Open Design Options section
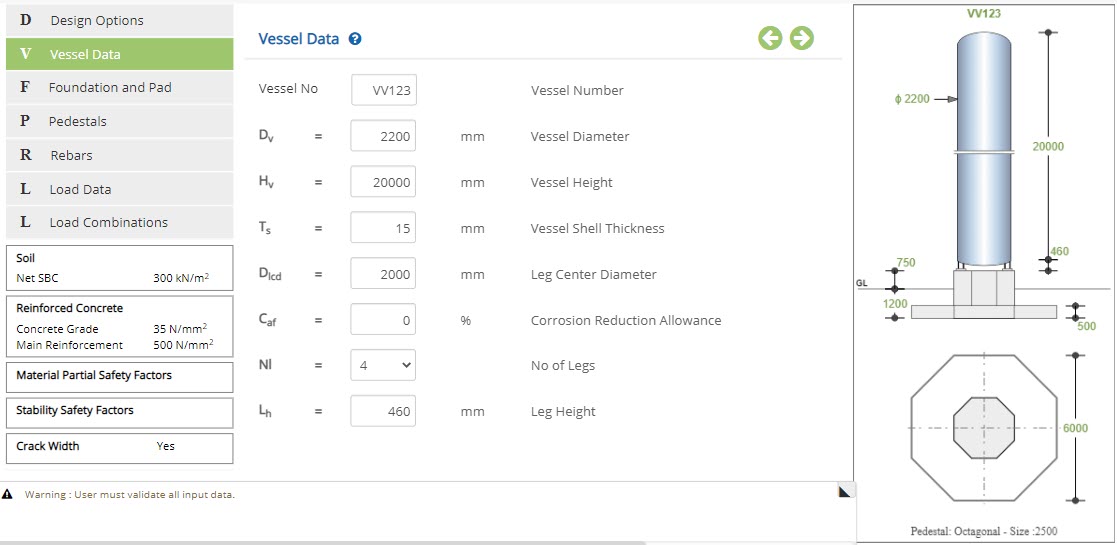 [120, 20]
